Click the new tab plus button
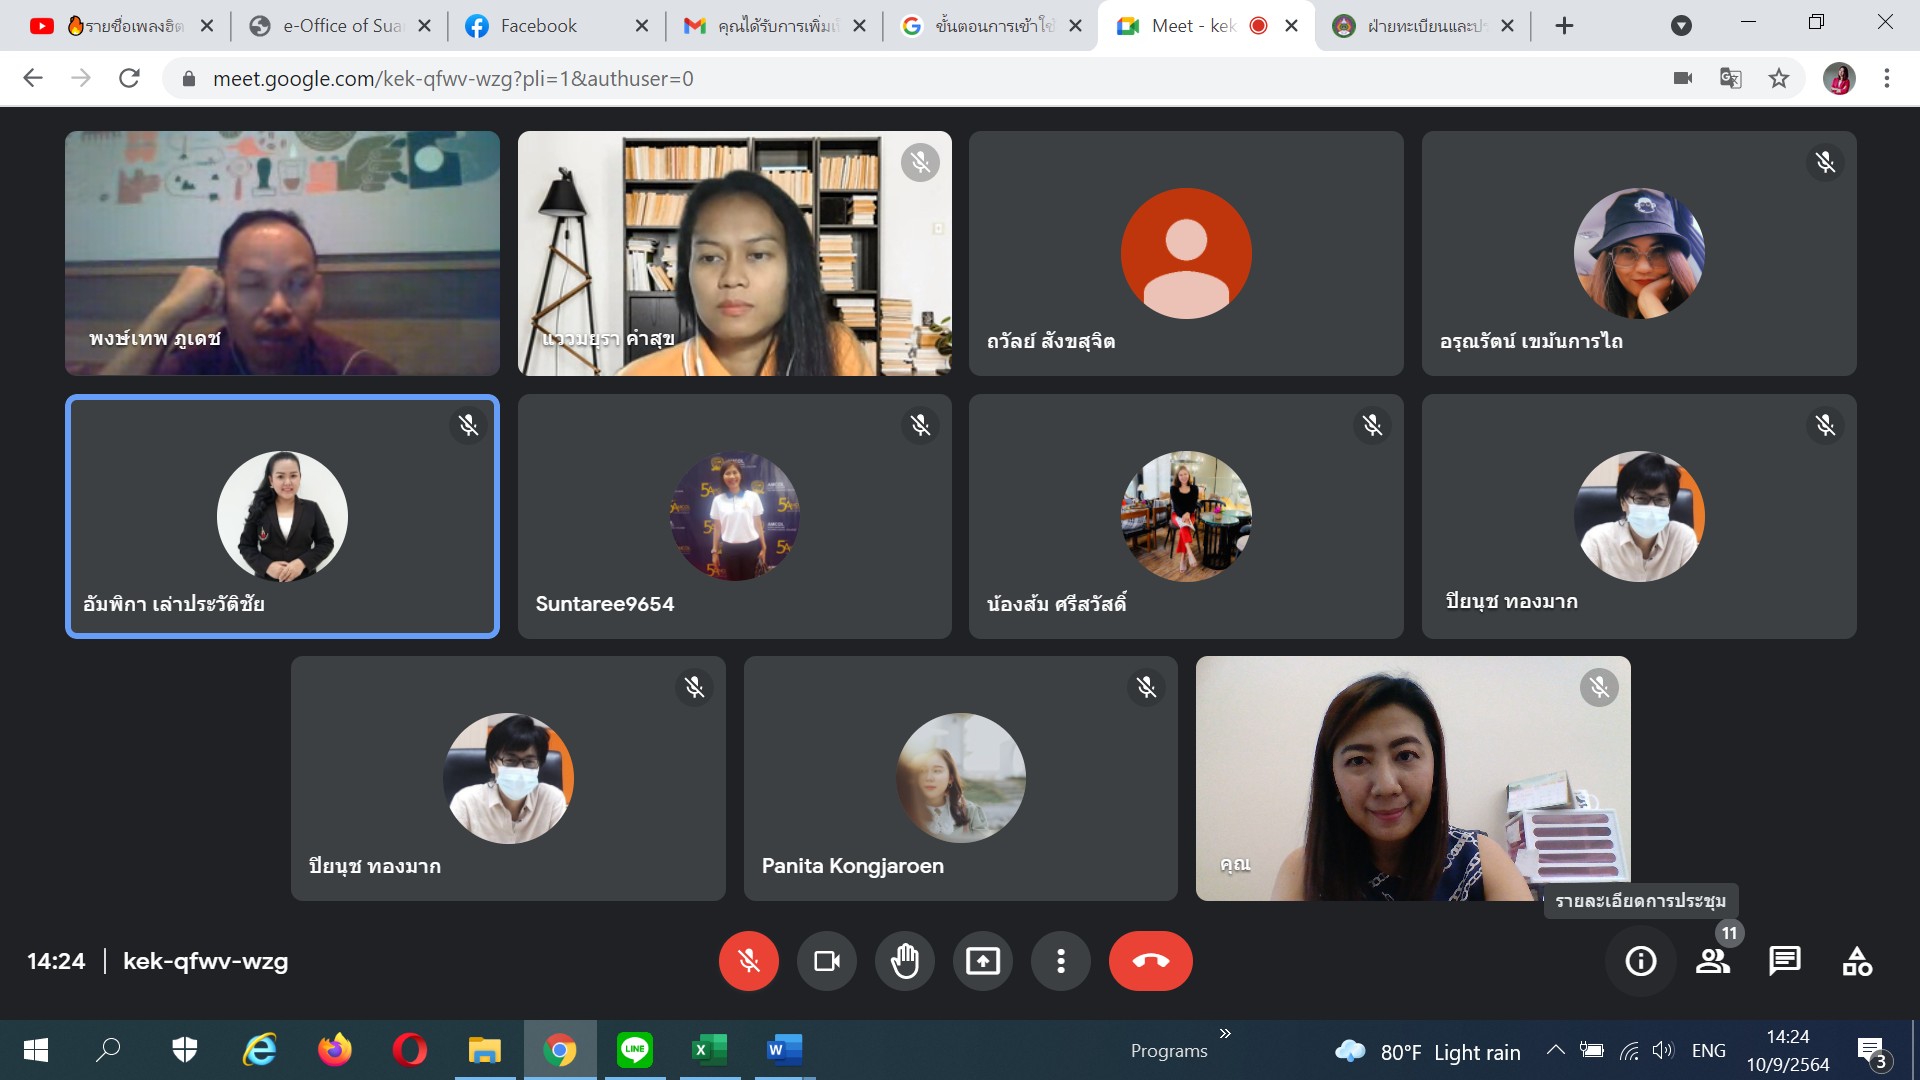 [1564, 26]
